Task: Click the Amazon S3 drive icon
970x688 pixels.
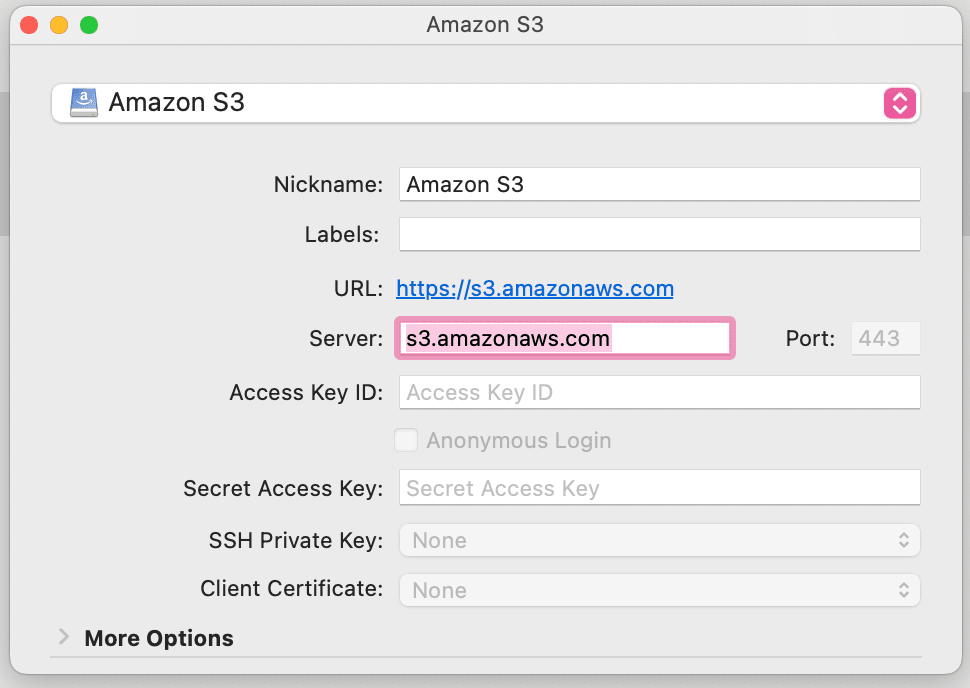Action: coord(84,102)
